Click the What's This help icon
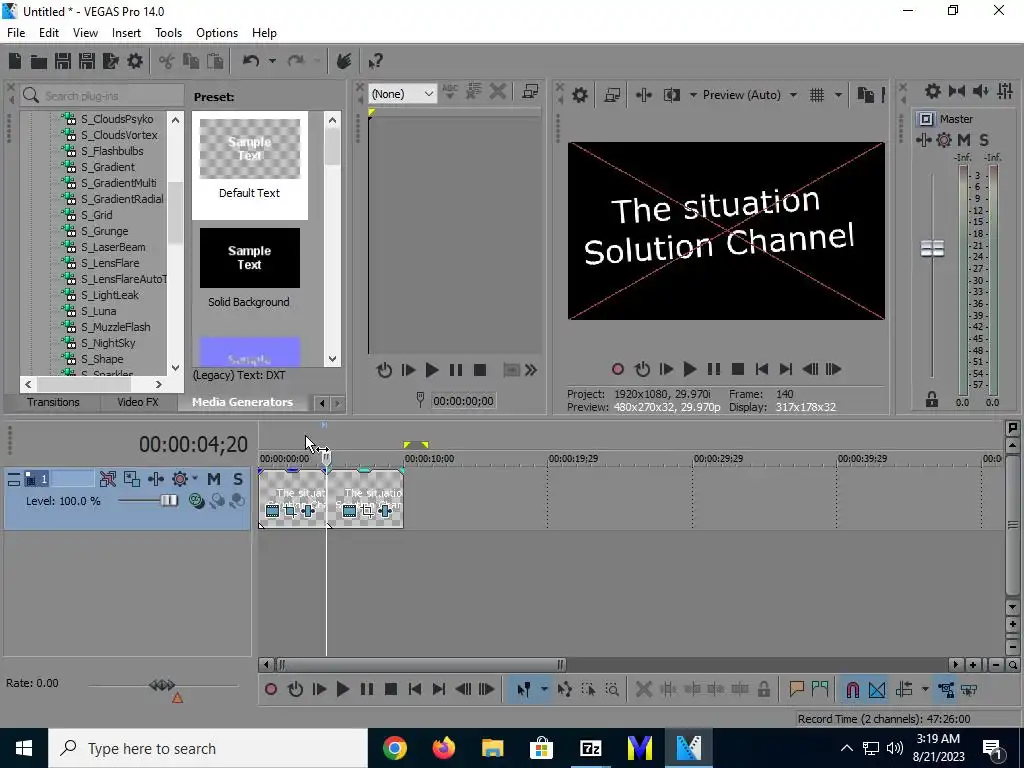 coord(375,61)
